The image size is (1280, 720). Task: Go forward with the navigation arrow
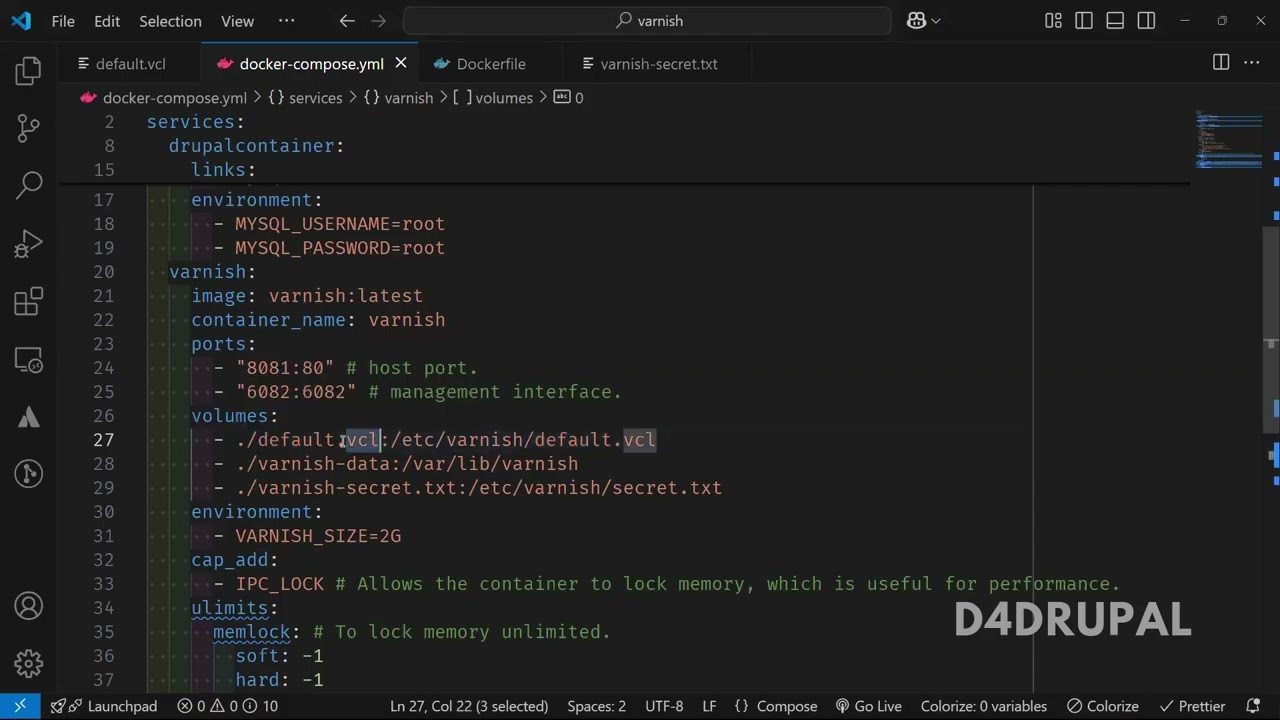click(x=378, y=20)
